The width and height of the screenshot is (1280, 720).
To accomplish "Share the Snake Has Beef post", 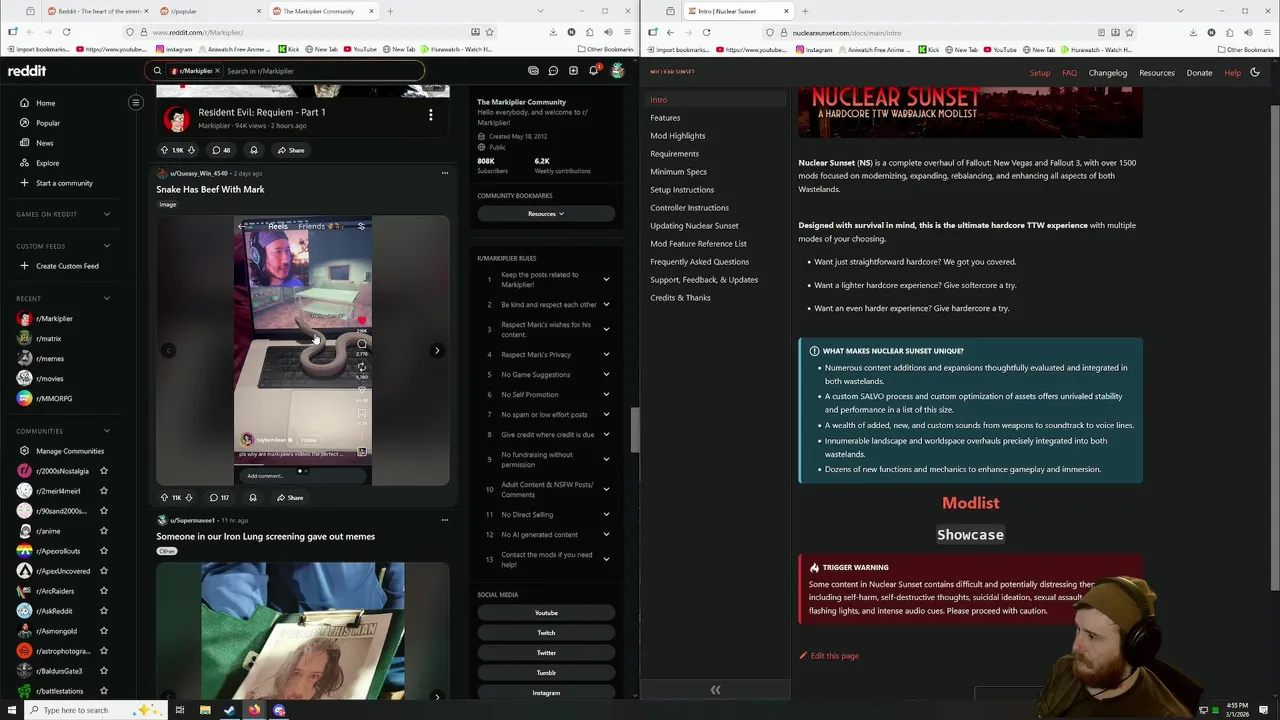I will [x=290, y=497].
